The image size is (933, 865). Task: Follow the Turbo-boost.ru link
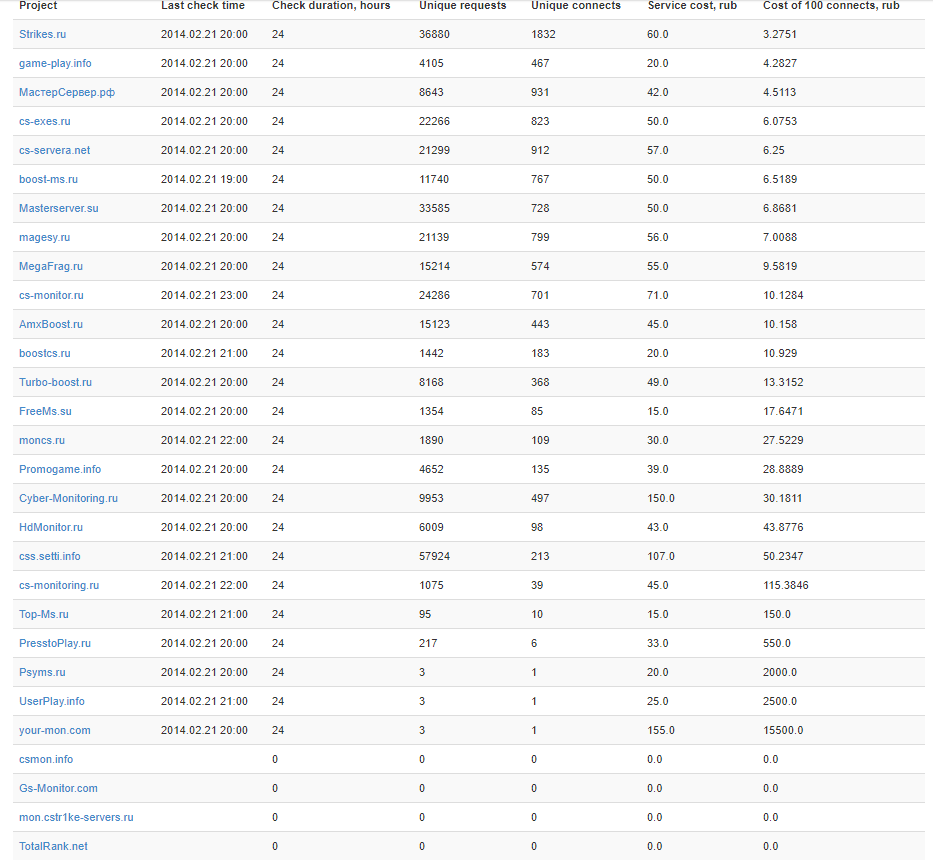[x=55, y=383]
